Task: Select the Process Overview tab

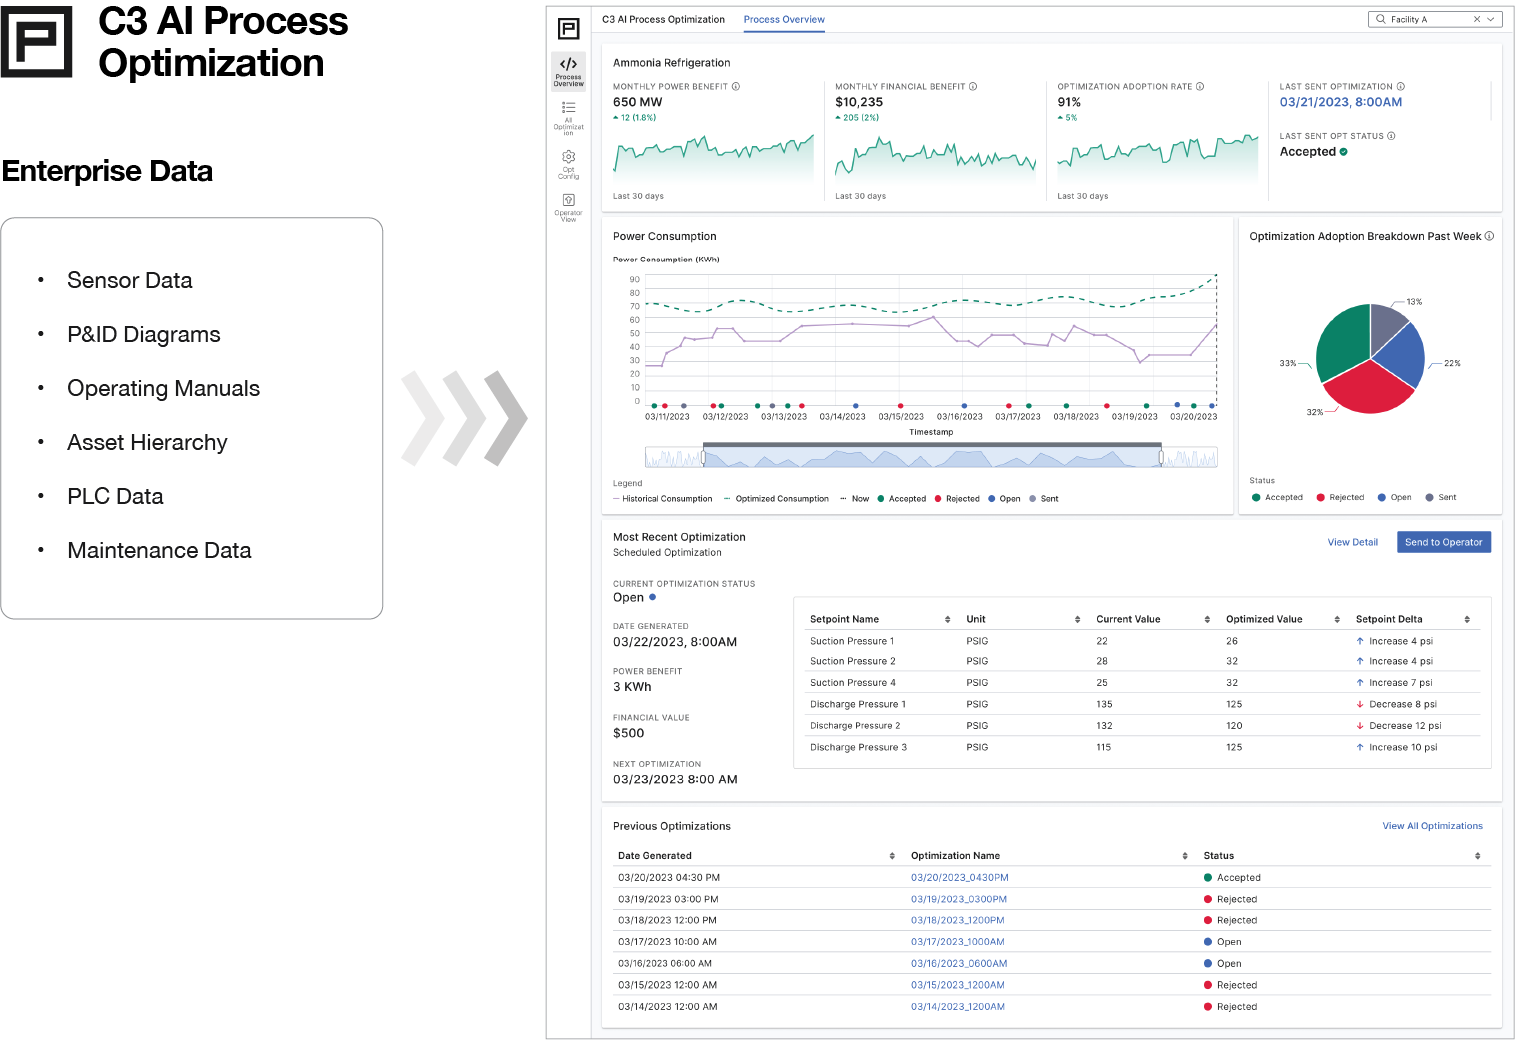Action: tap(784, 20)
